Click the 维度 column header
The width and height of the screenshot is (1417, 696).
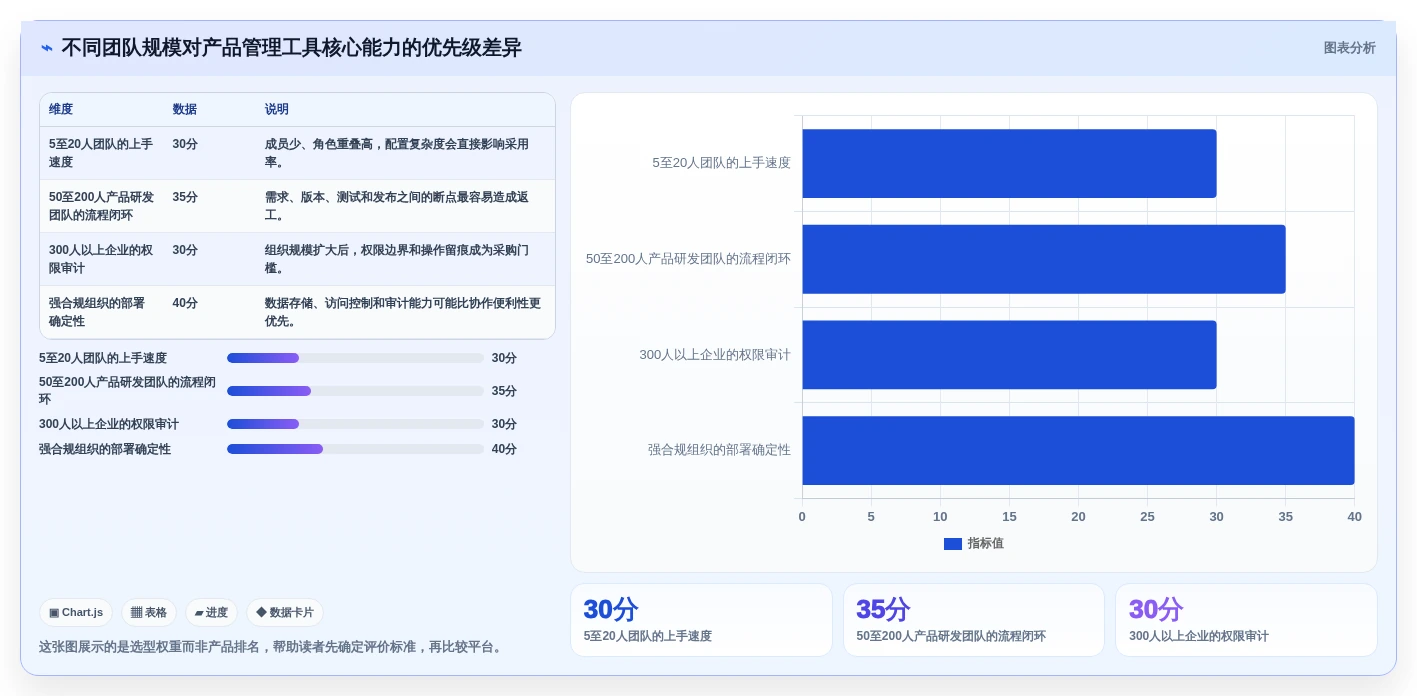point(61,110)
